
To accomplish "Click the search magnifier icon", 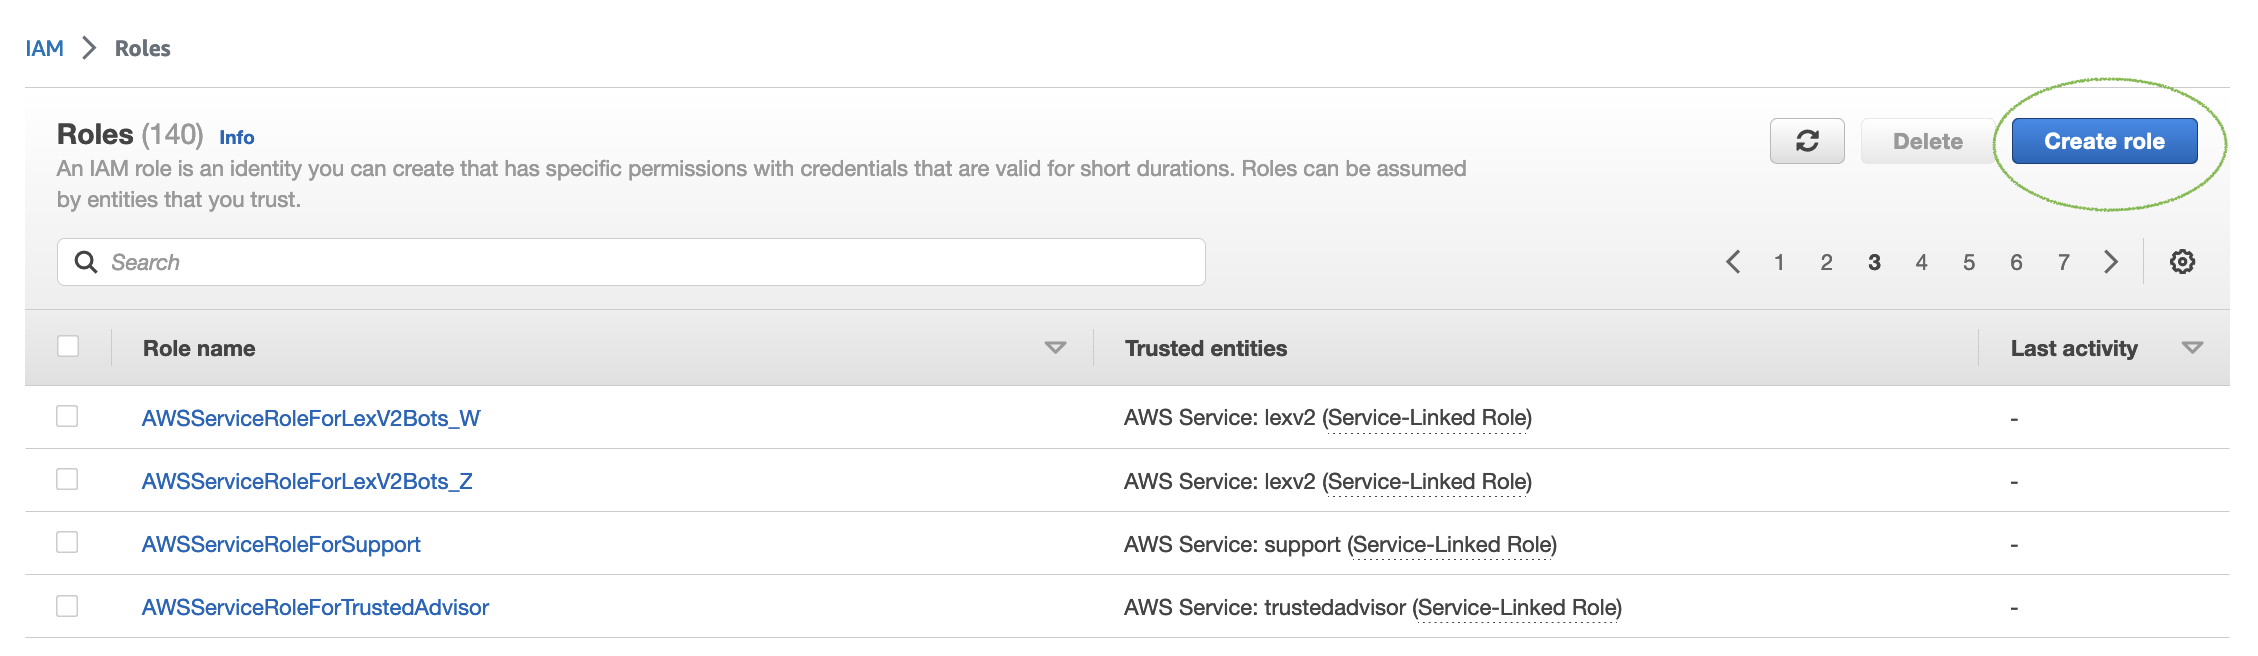I will [86, 262].
